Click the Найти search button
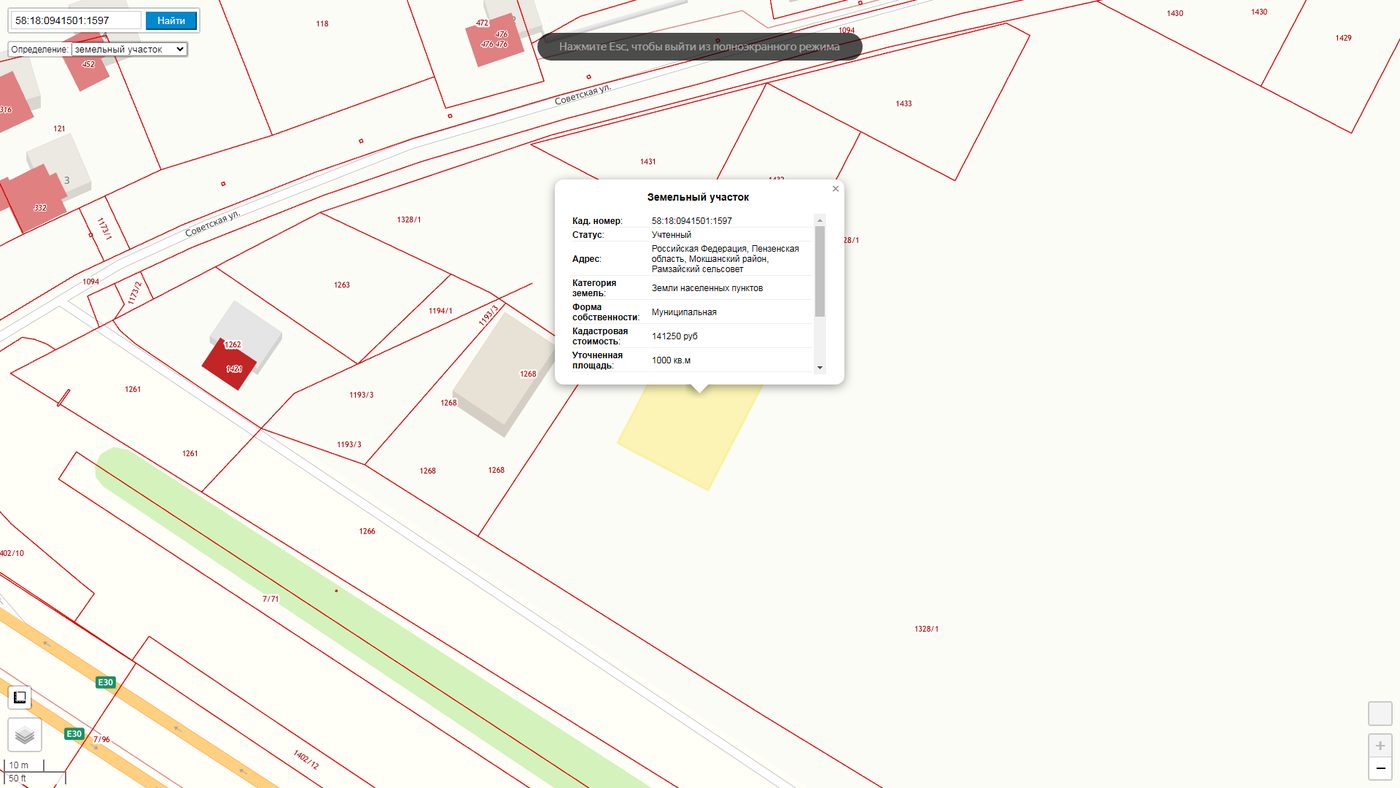1400x788 pixels. 171,20
